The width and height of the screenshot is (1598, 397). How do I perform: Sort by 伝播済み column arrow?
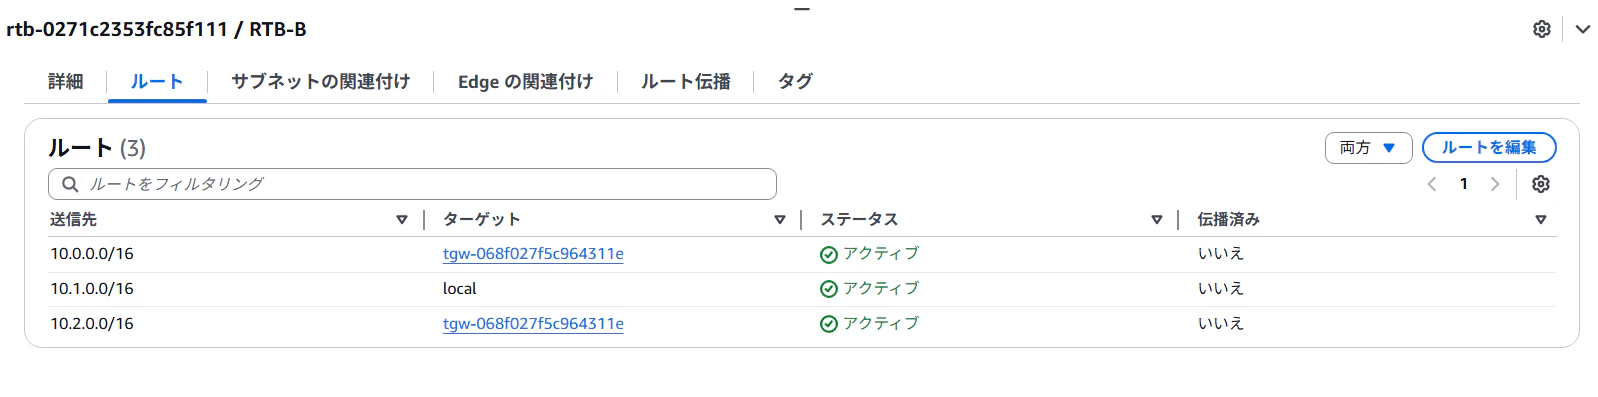coord(1541,220)
